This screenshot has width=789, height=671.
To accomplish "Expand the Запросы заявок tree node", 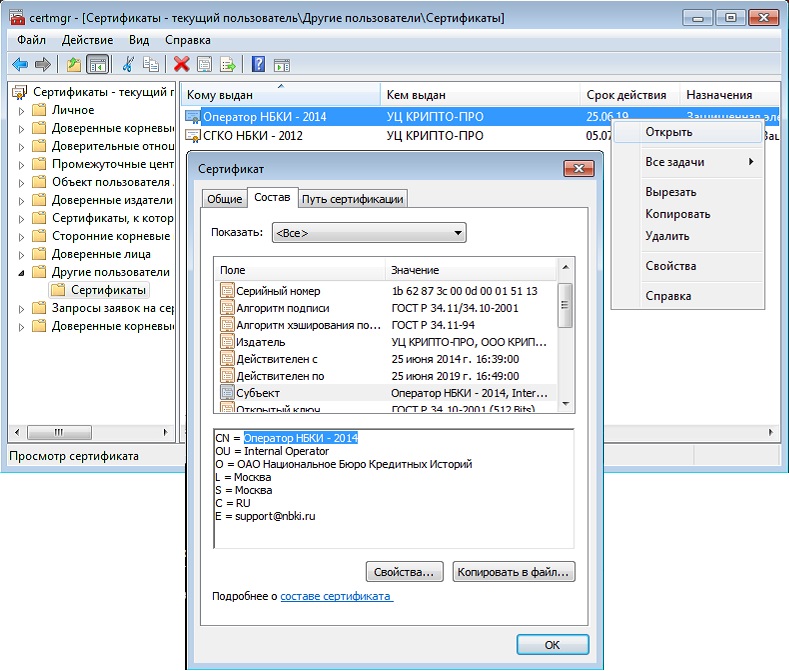I will coord(21,309).
